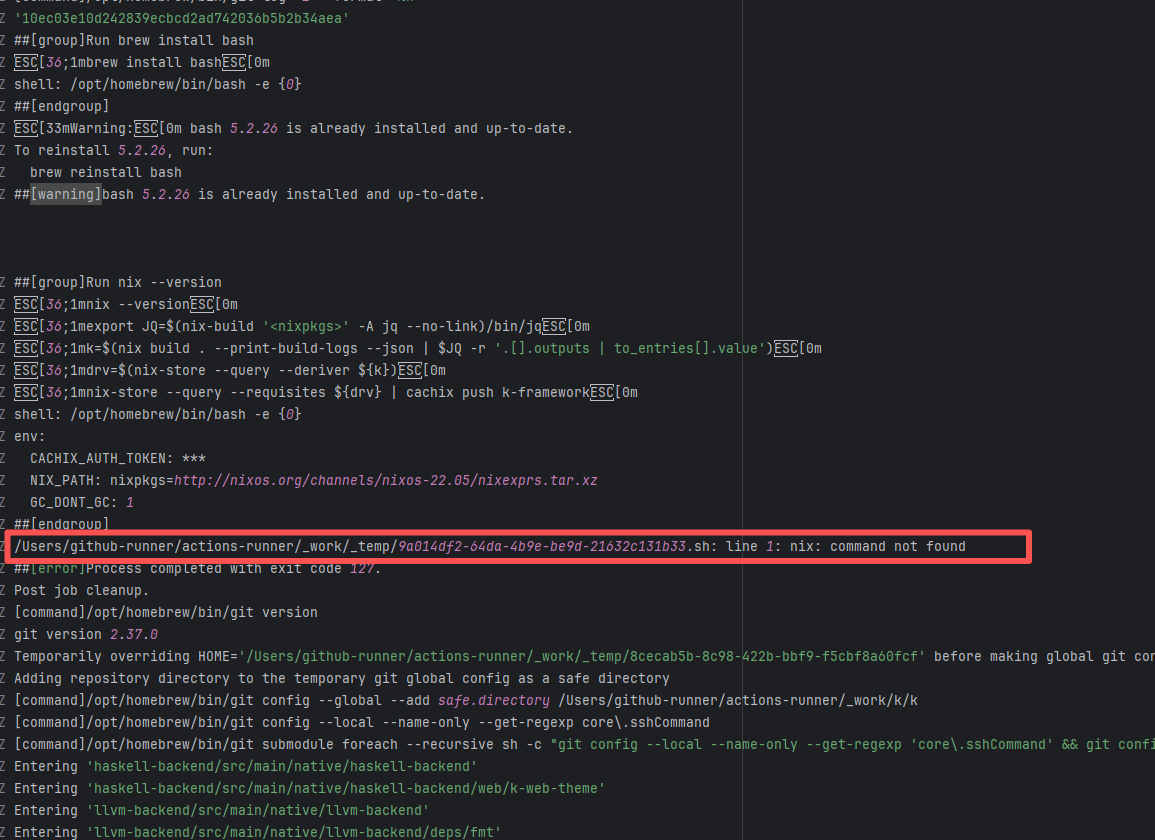Click the 'To reinstall 5.2.26, run:' line
Viewport: 1155px width, 840px height.
114,150
